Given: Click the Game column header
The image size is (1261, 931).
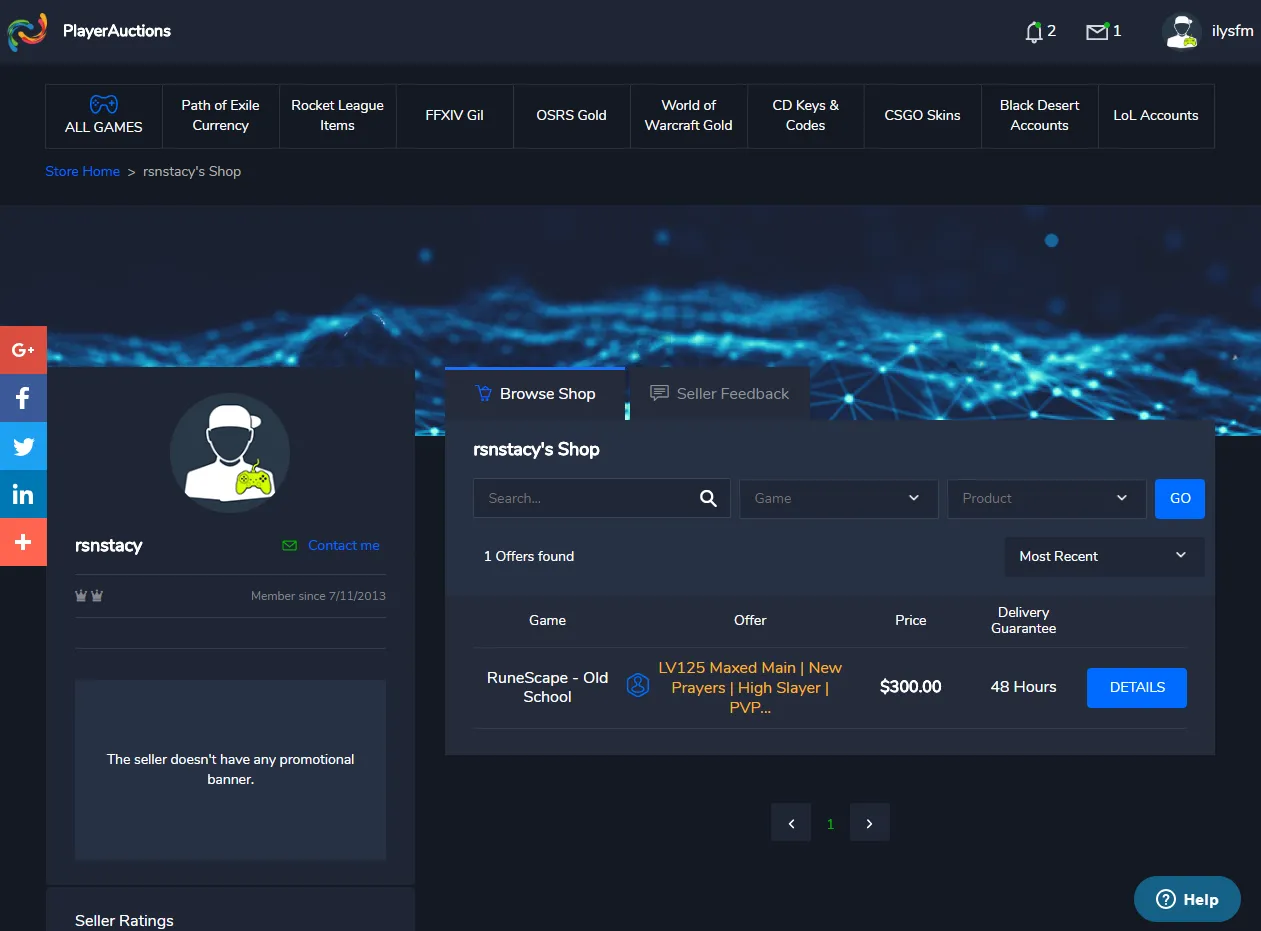Looking at the screenshot, I should [548, 620].
